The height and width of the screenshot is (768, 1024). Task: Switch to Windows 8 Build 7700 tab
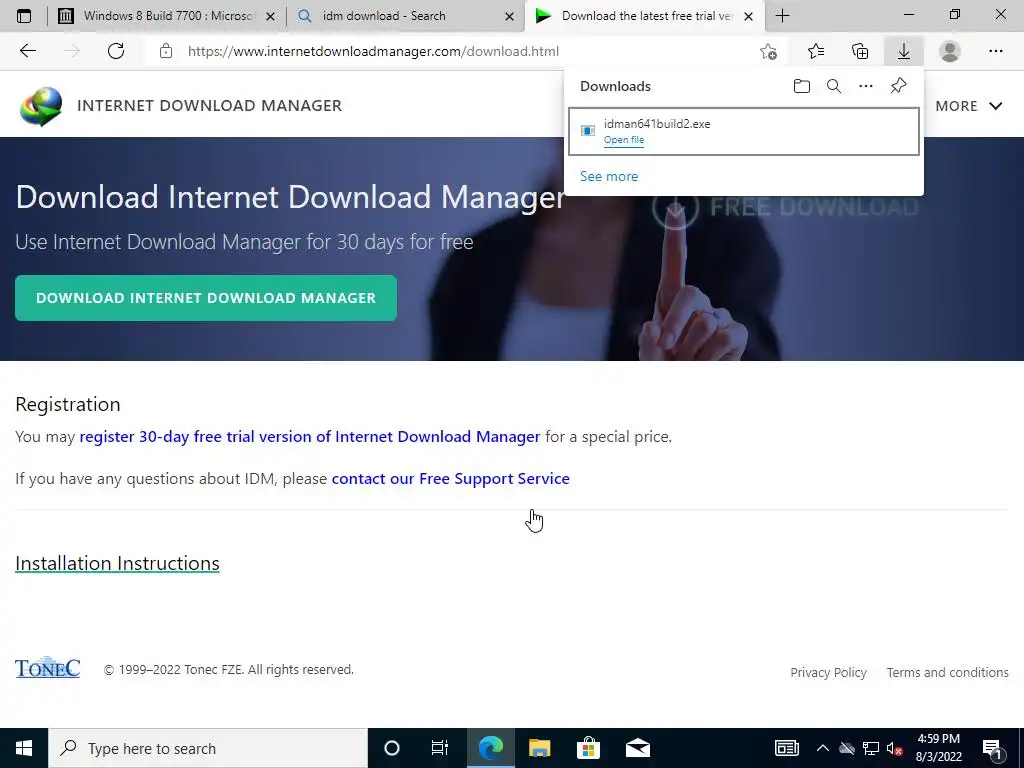(168, 16)
